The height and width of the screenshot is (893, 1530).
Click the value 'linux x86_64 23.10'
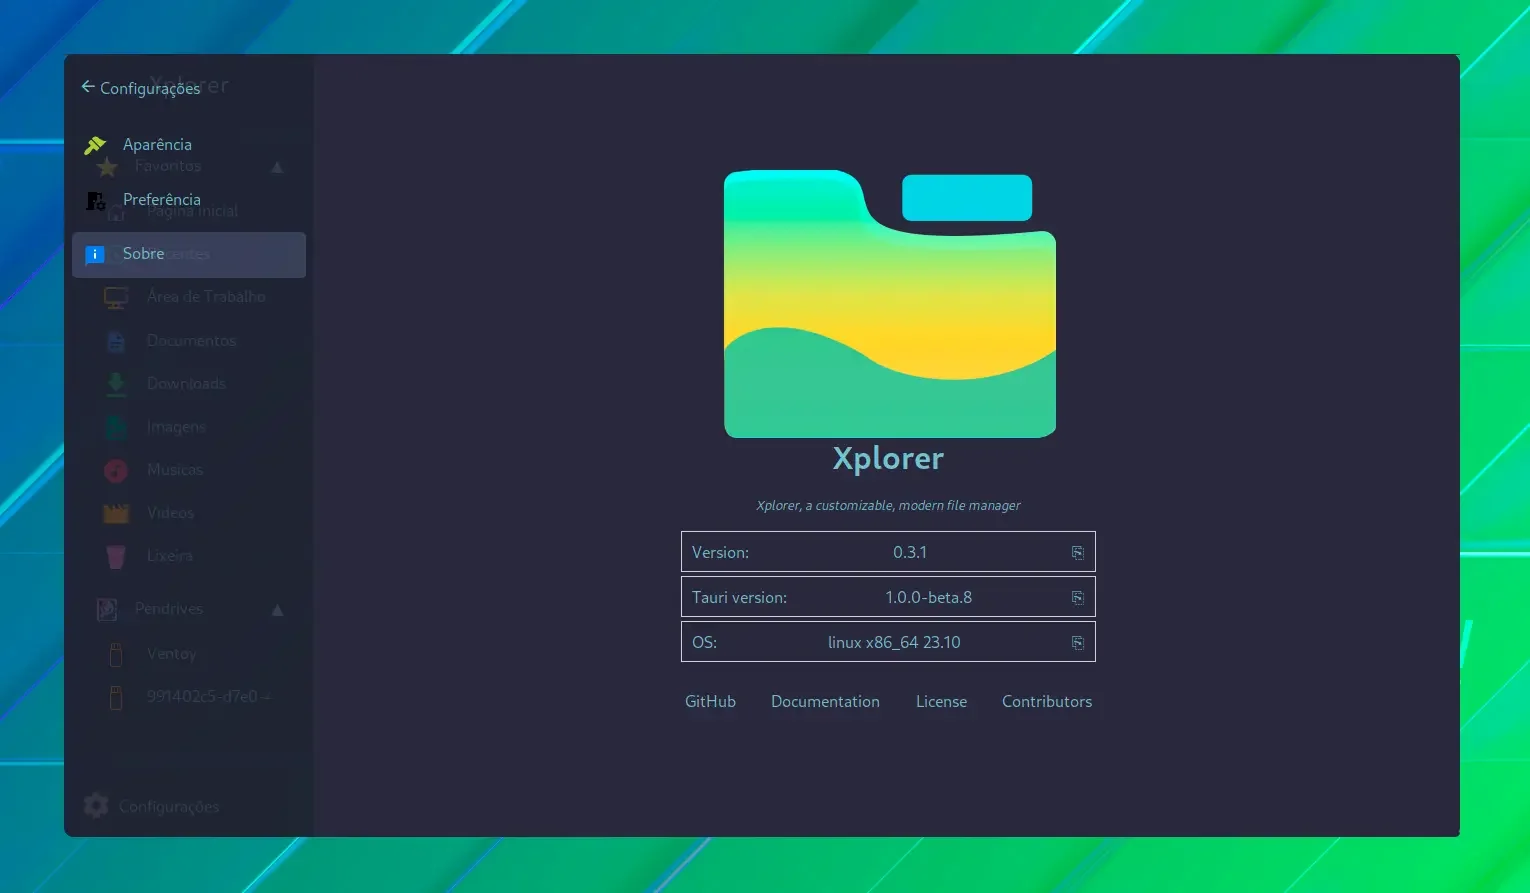894,642
